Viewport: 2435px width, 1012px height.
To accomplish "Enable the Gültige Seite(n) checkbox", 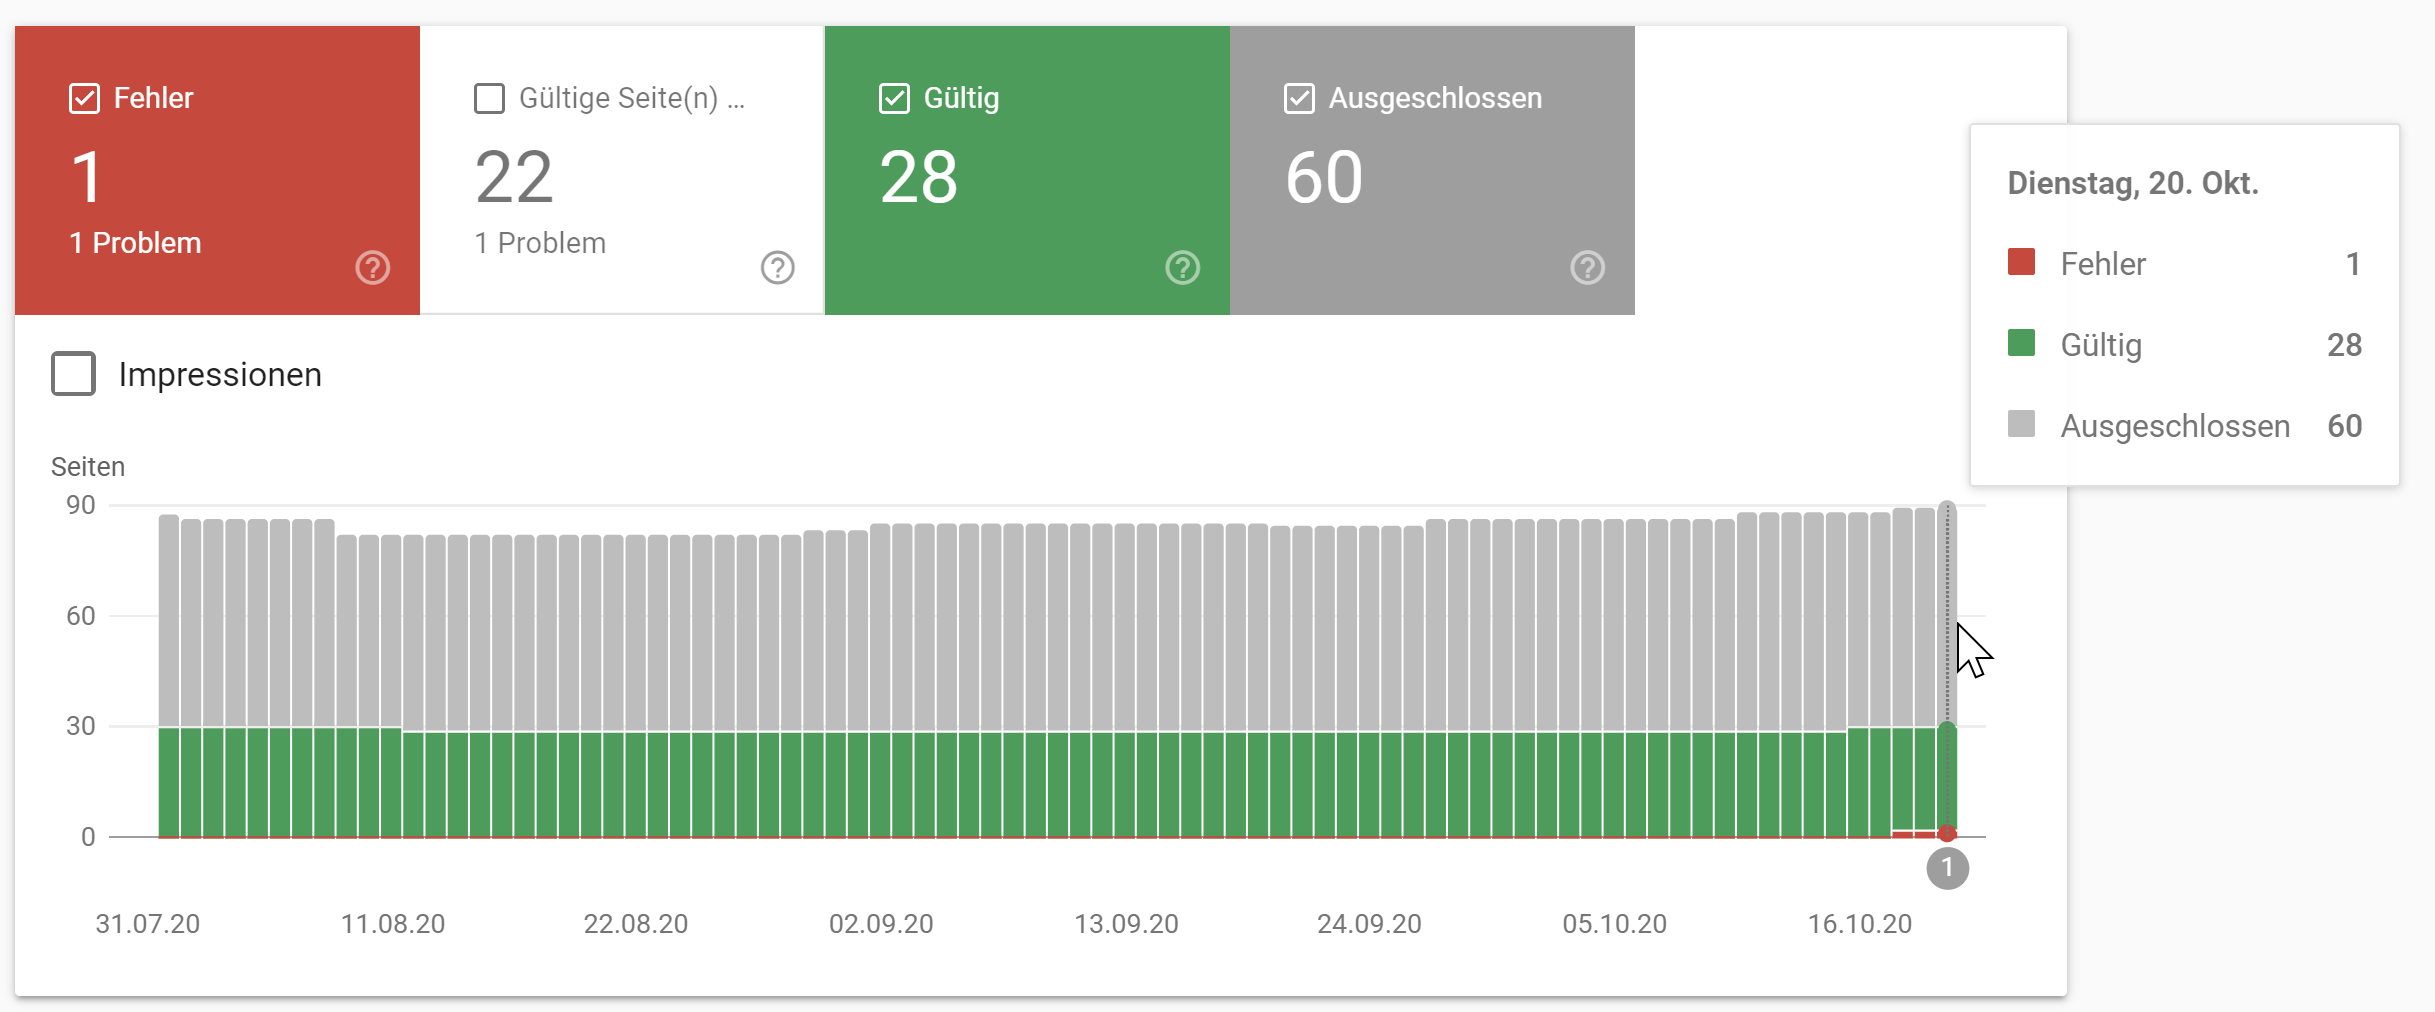I will (488, 97).
